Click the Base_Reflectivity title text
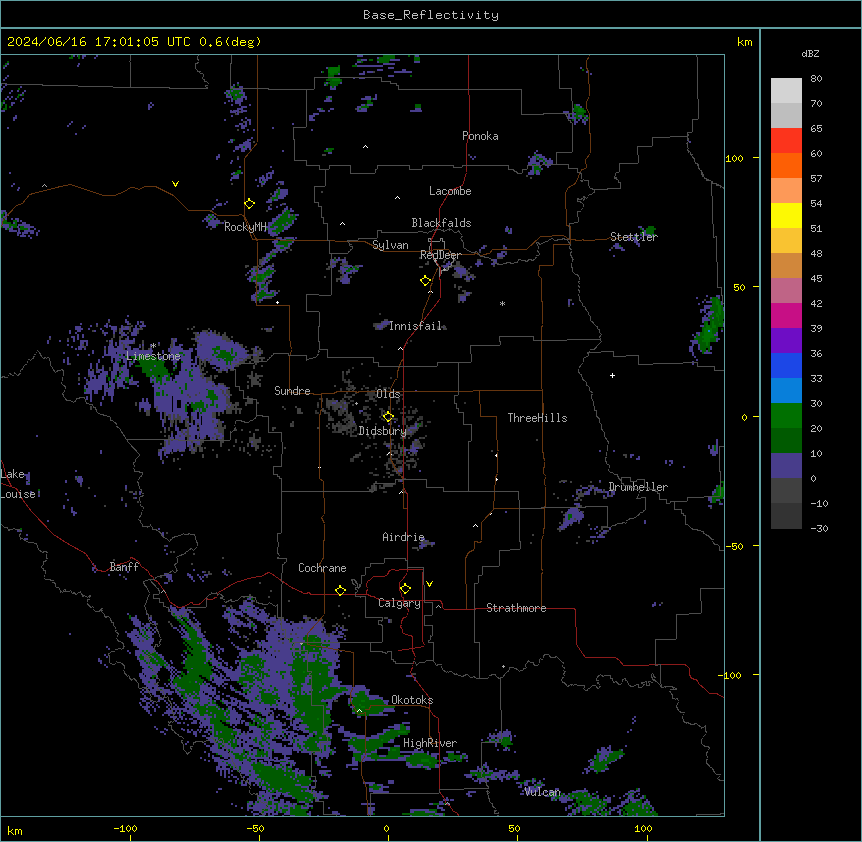This screenshot has width=862, height=842. tap(430, 15)
